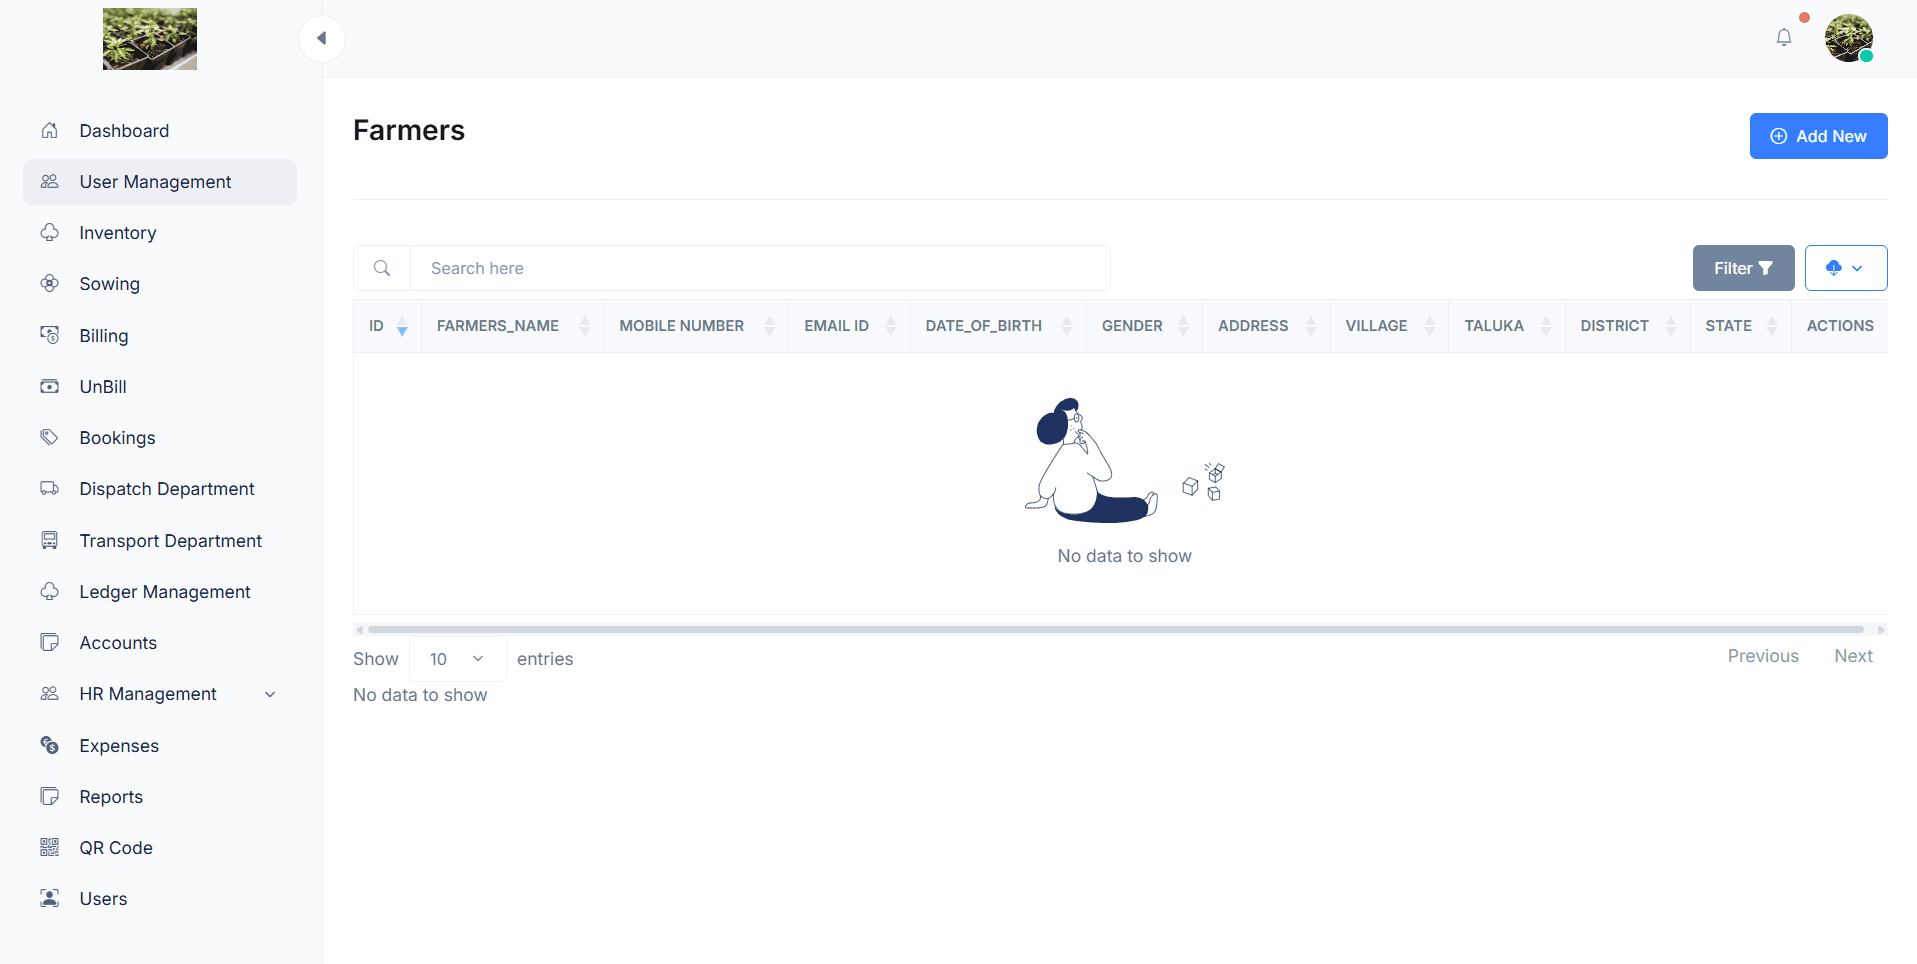Go to Inventory section

point(118,233)
